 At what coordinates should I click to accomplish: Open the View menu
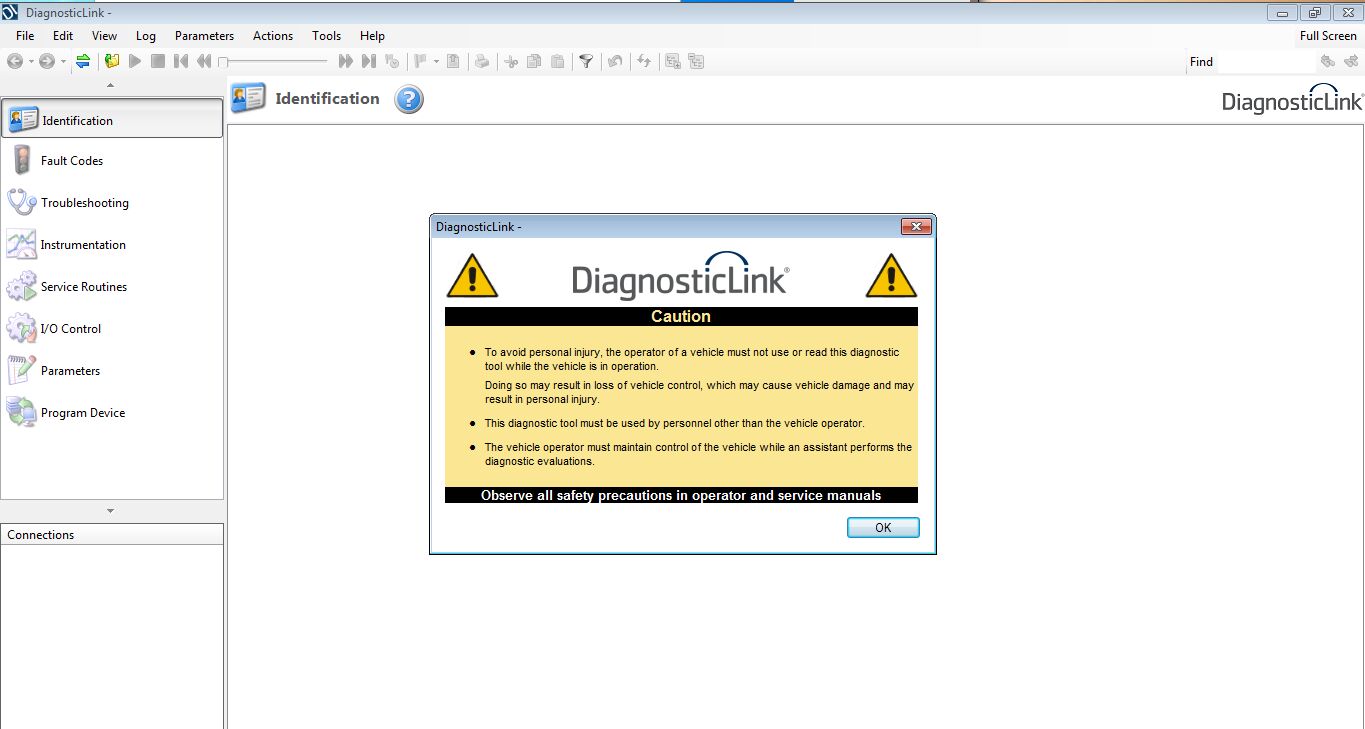coord(104,36)
